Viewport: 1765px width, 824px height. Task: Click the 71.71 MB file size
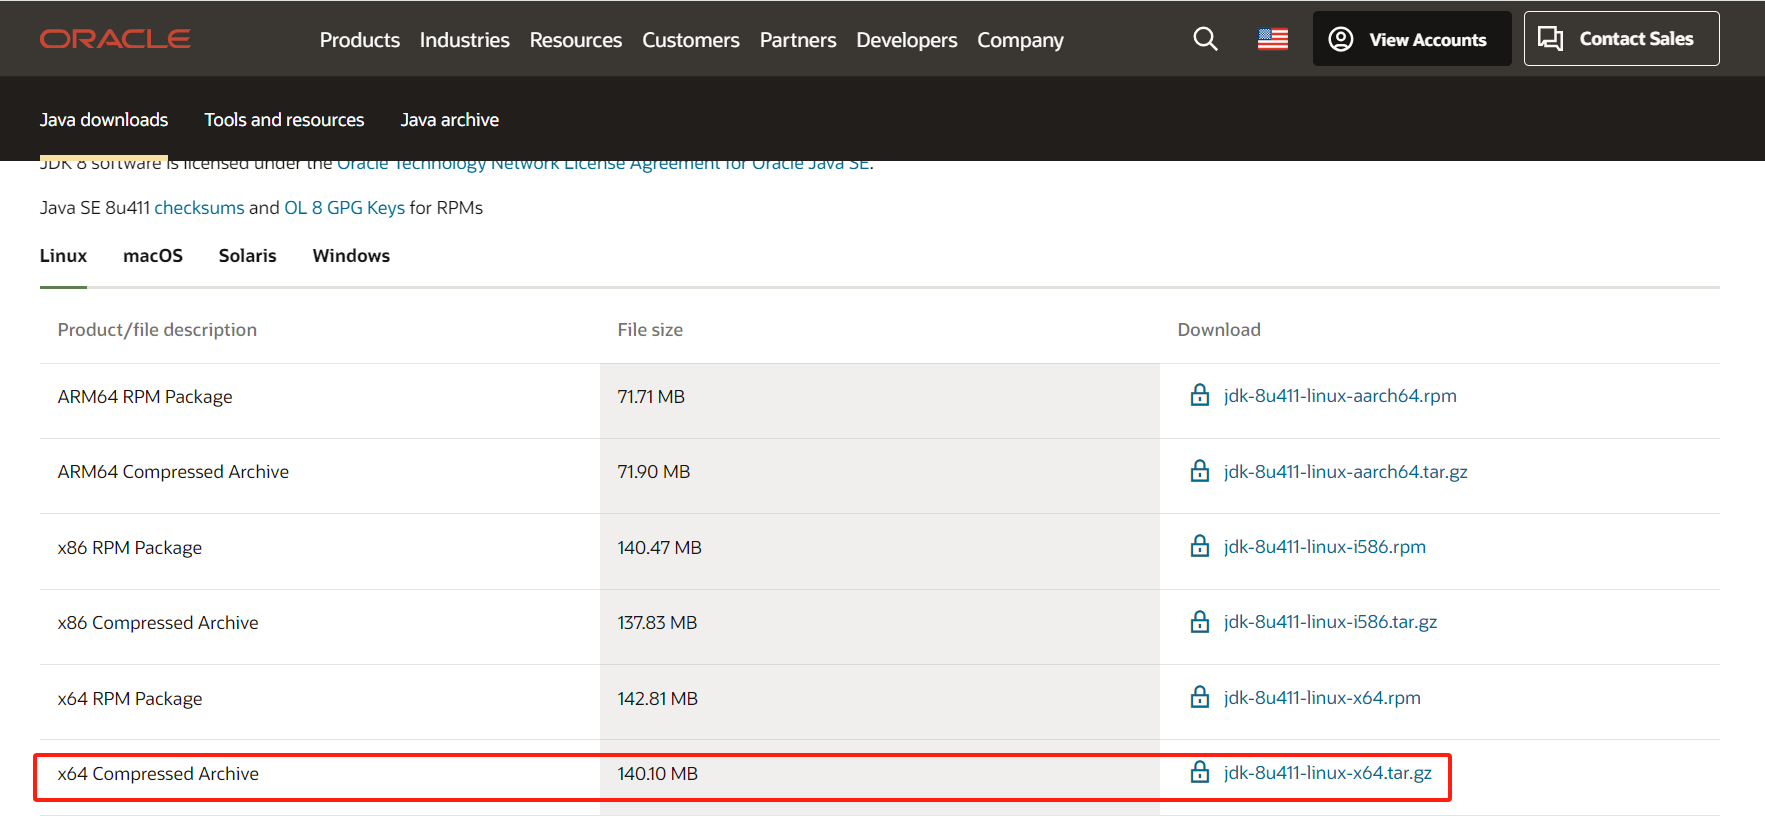pyautogui.click(x=651, y=397)
